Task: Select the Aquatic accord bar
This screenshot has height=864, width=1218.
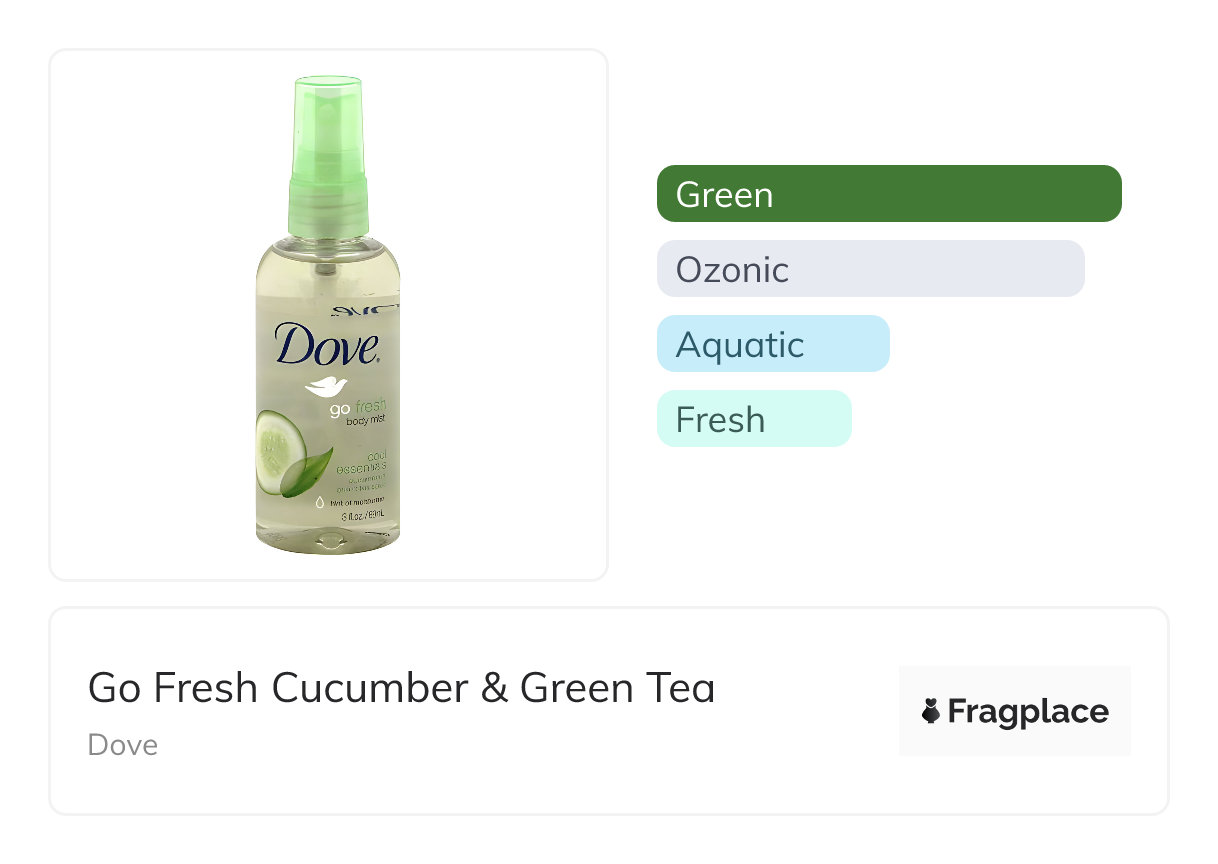Action: tap(773, 344)
